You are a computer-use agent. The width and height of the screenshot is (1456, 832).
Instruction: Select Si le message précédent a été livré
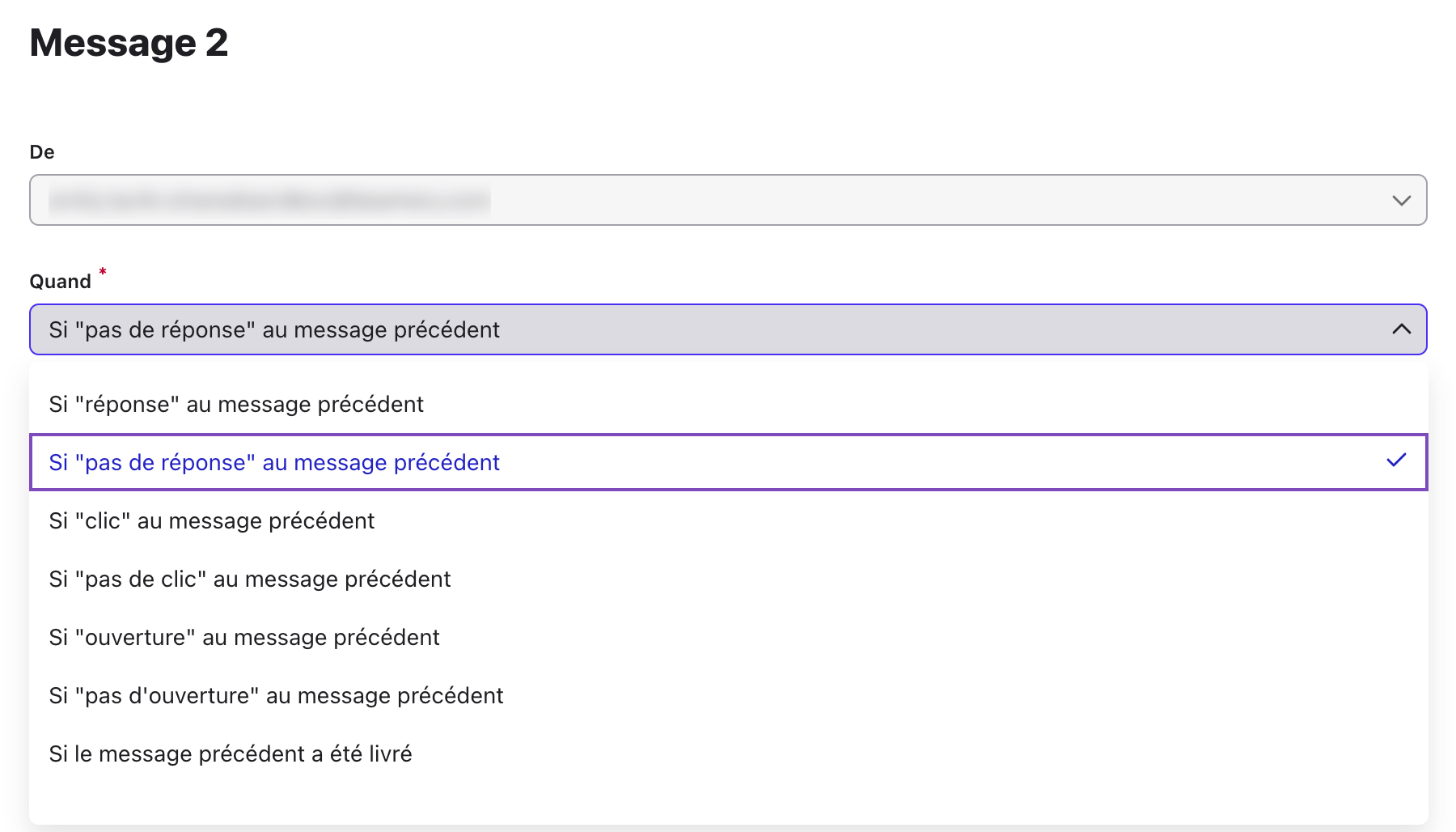point(728,753)
